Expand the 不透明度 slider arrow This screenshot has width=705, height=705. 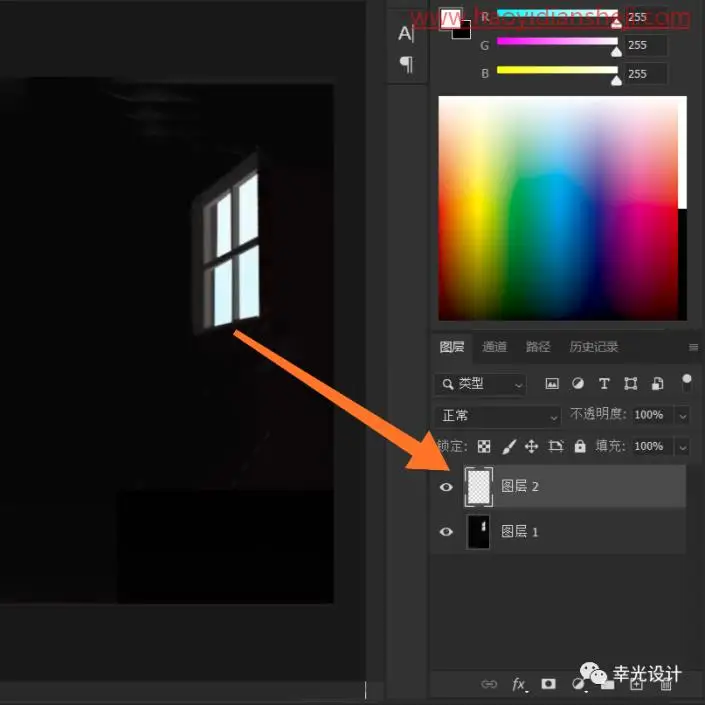pos(683,416)
